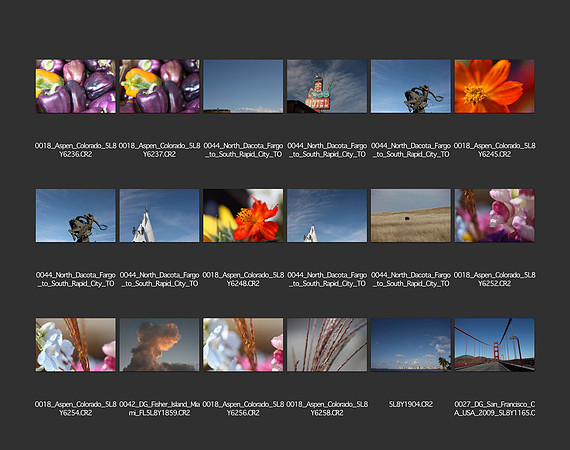Viewport: 570px width, 450px height.
Task: Select the close-up large white spire thumbnail
Action: 160,216
